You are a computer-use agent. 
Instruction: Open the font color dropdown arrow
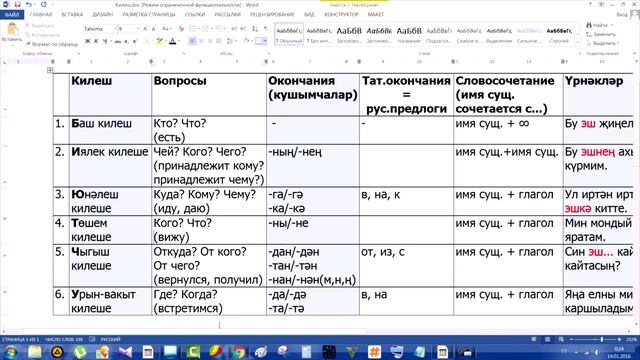179,41
